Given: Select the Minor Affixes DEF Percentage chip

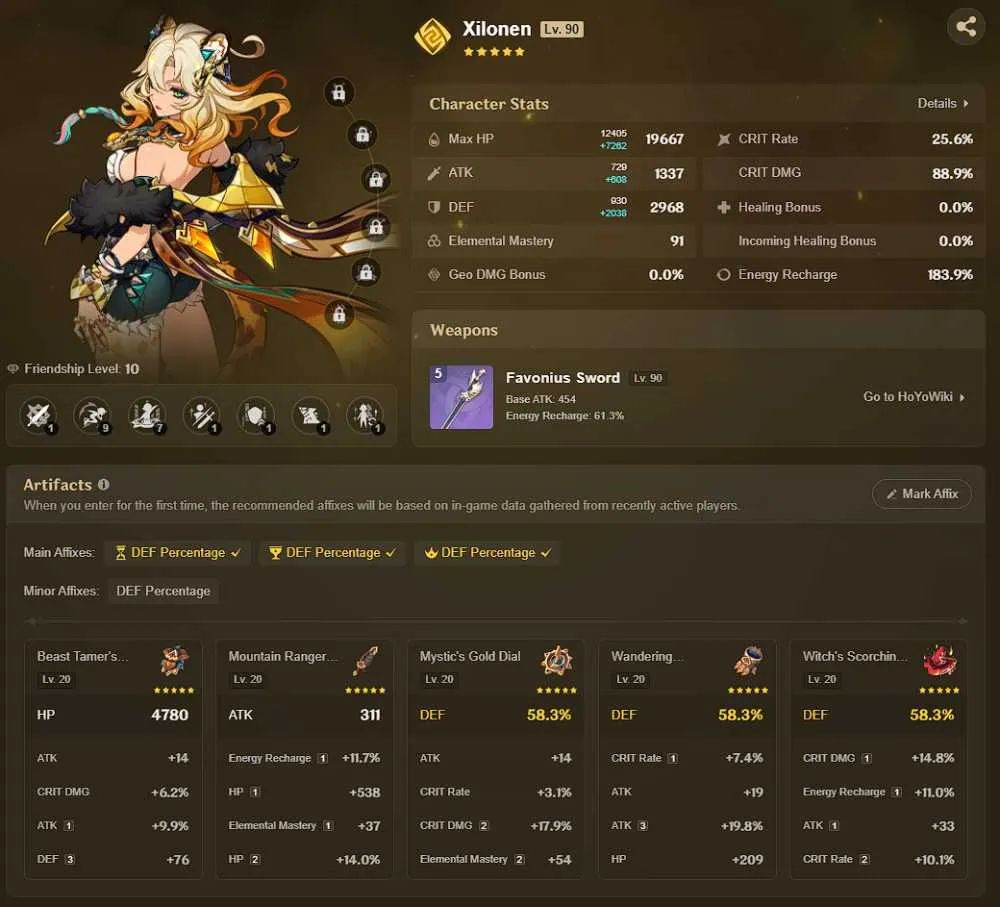Looking at the screenshot, I should pos(163,591).
